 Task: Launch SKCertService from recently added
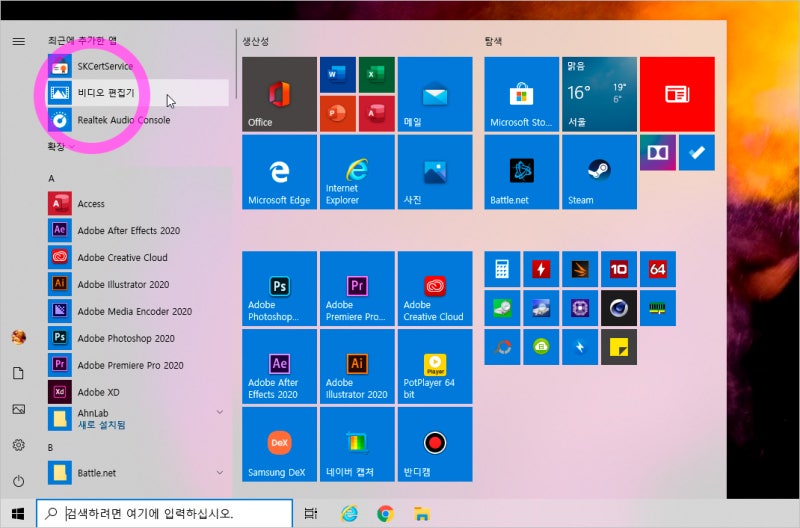[138, 66]
